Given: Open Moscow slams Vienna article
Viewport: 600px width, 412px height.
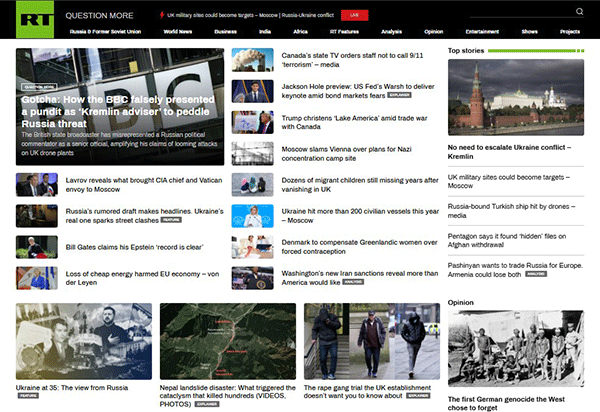Looking at the screenshot, I should pyautogui.click(x=346, y=154).
